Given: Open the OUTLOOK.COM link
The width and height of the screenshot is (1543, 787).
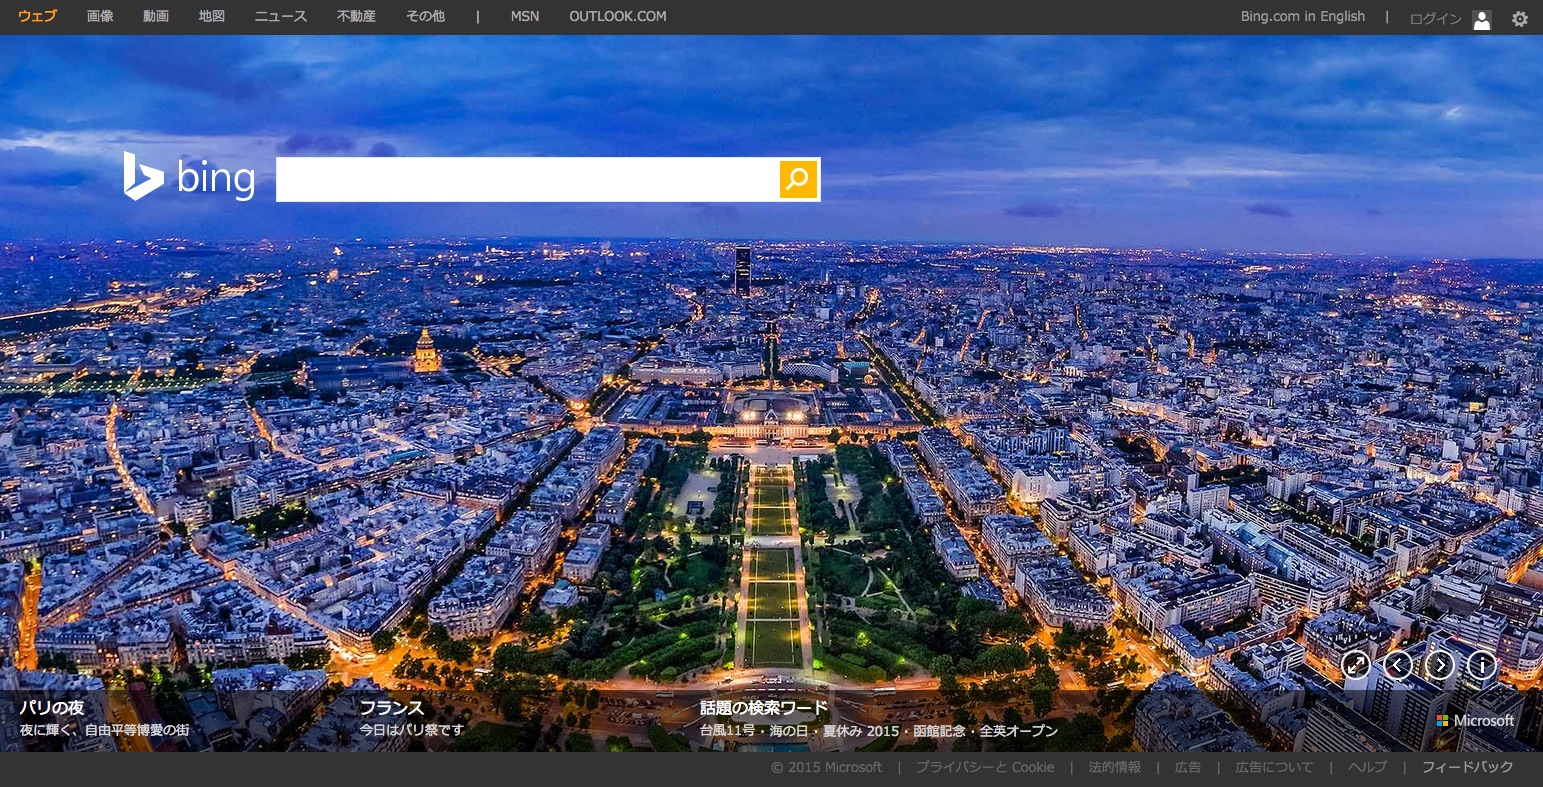Looking at the screenshot, I should pyautogui.click(x=617, y=16).
